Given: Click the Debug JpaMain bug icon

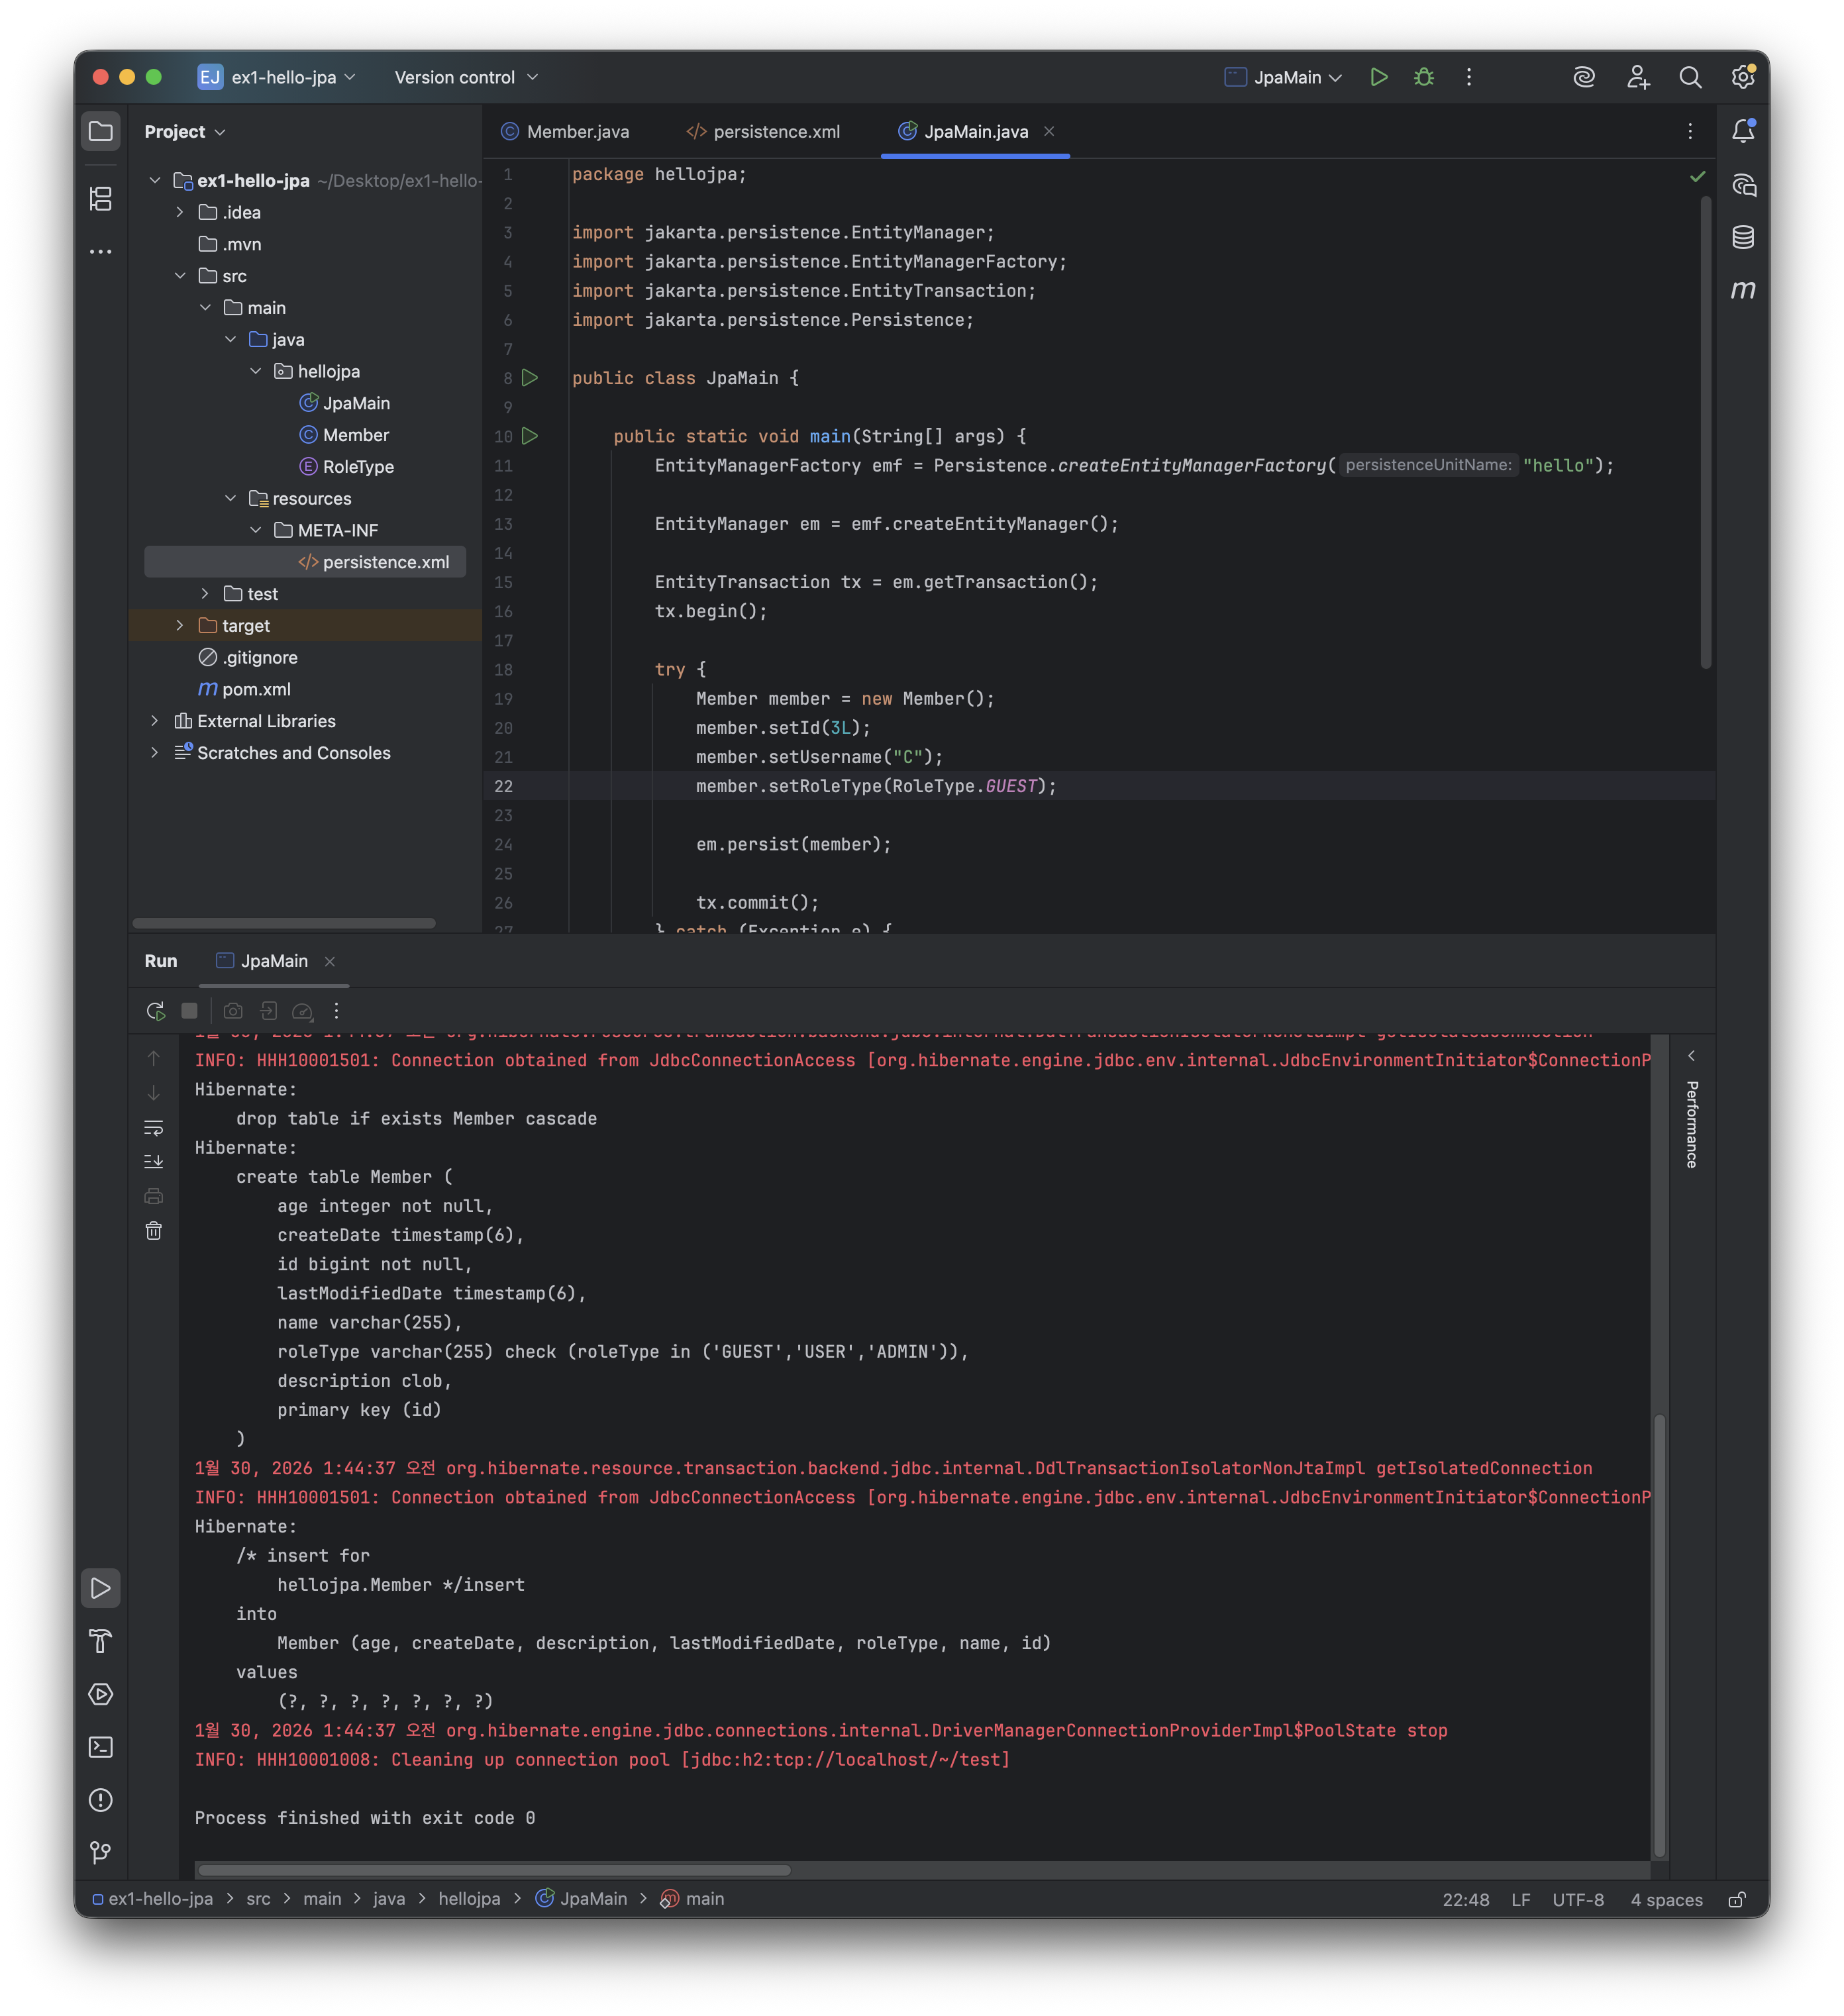Looking at the screenshot, I should [x=1424, y=77].
